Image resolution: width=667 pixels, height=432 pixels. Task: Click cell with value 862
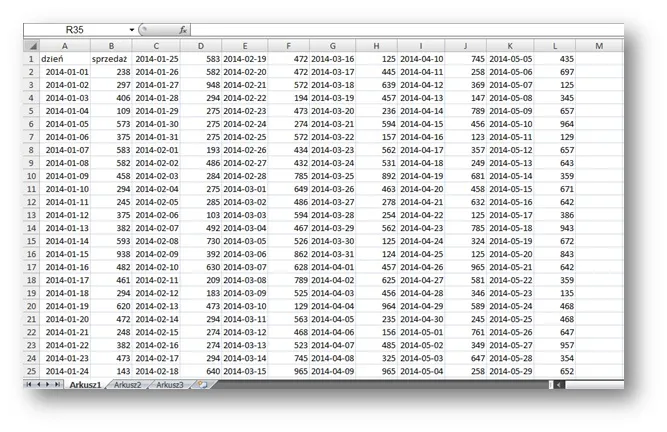(288, 254)
